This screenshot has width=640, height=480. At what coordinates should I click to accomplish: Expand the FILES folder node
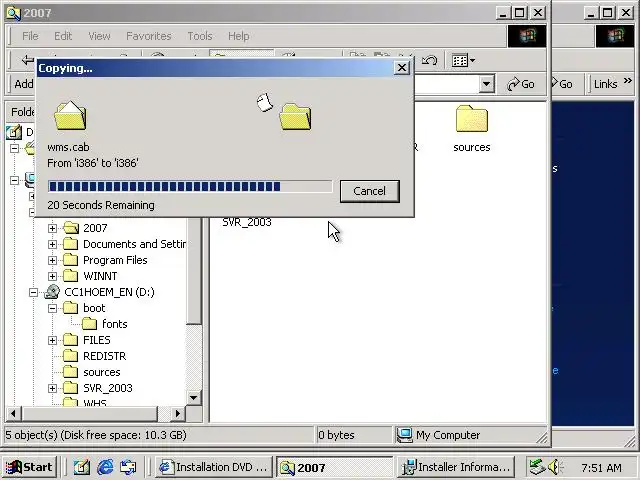pyautogui.click(x=52, y=340)
